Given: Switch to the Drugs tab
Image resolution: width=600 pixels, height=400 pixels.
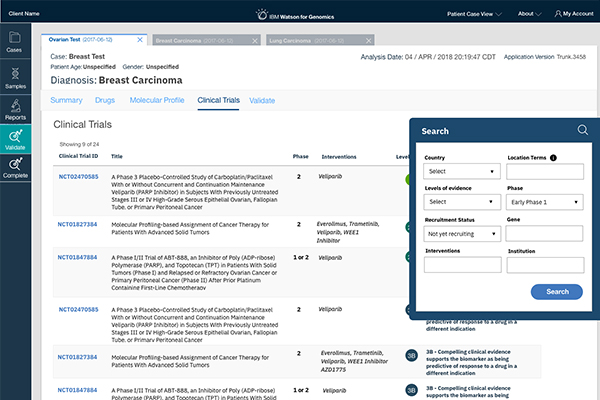Looking at the screenshot, I should pyautogui.click(x=103, y=101).
